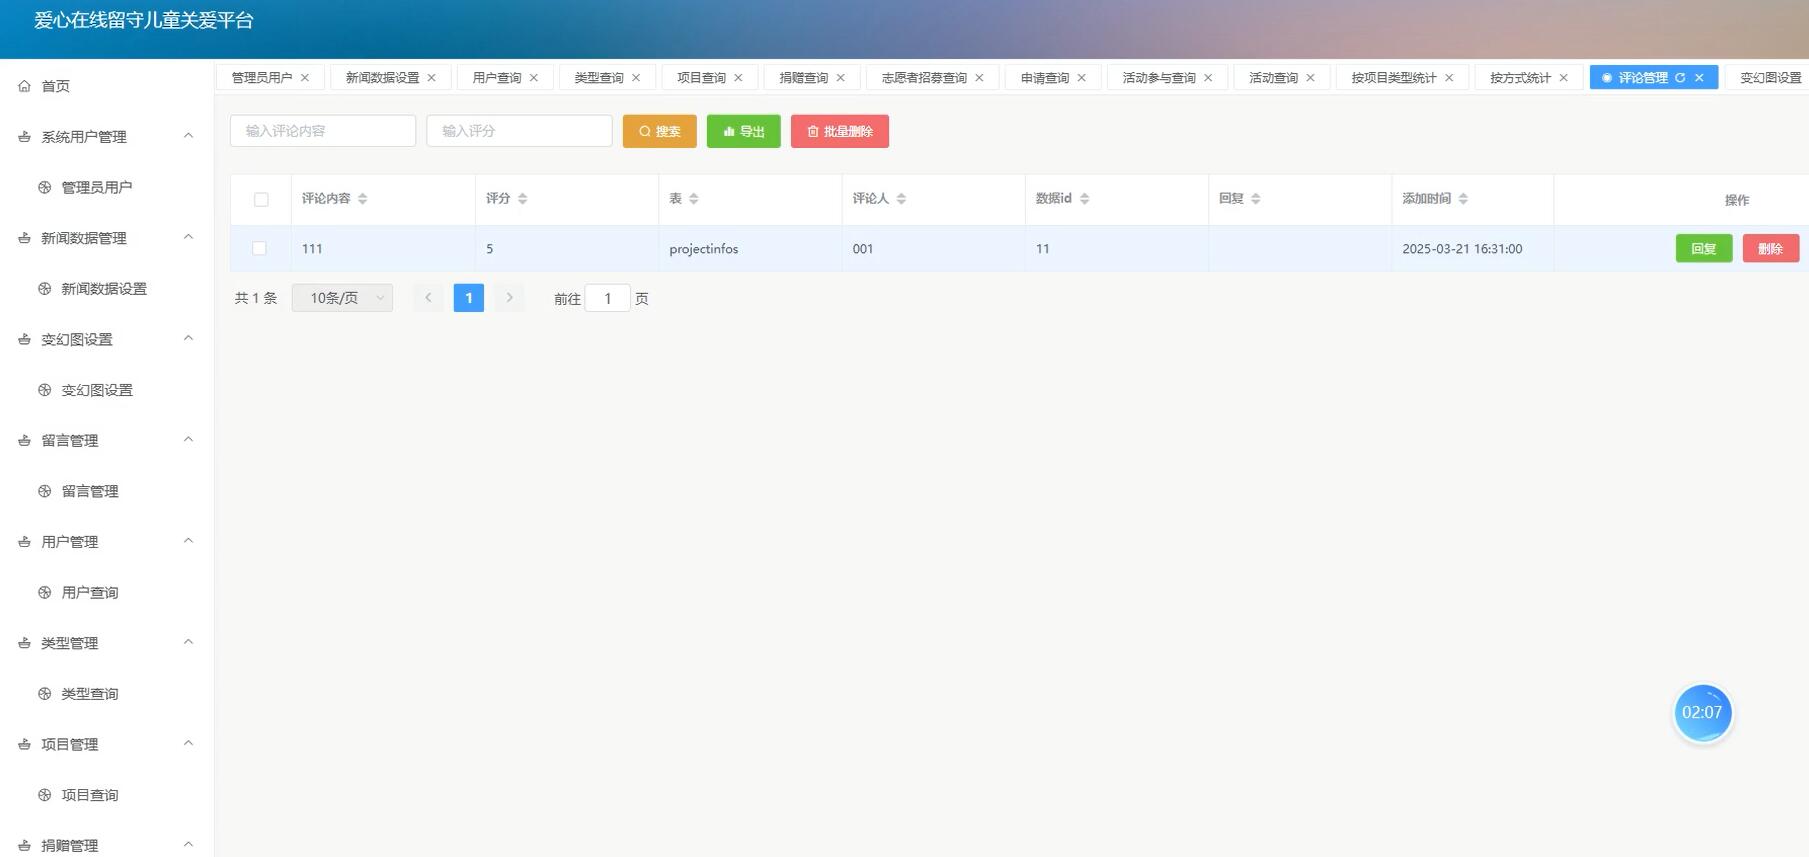Screen dimensions: 1809x857
Task: Close the 用户查询 tab
Action: pos(534,78)
